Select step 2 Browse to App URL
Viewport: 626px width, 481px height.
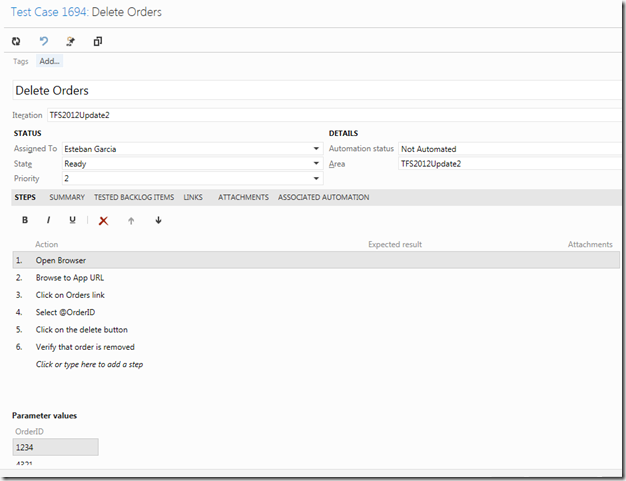click(x=316, y=277)
